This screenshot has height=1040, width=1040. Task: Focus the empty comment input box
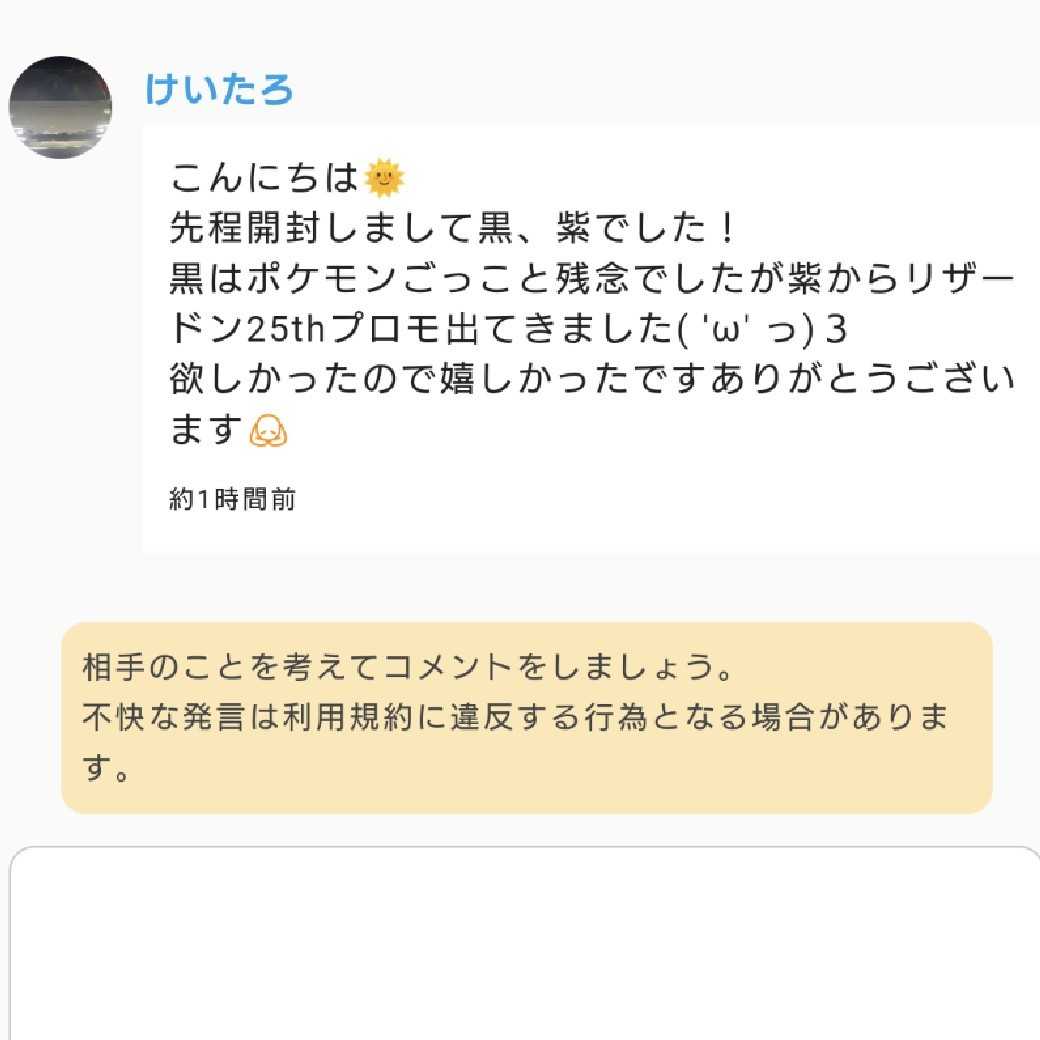[x=525, y=940]
